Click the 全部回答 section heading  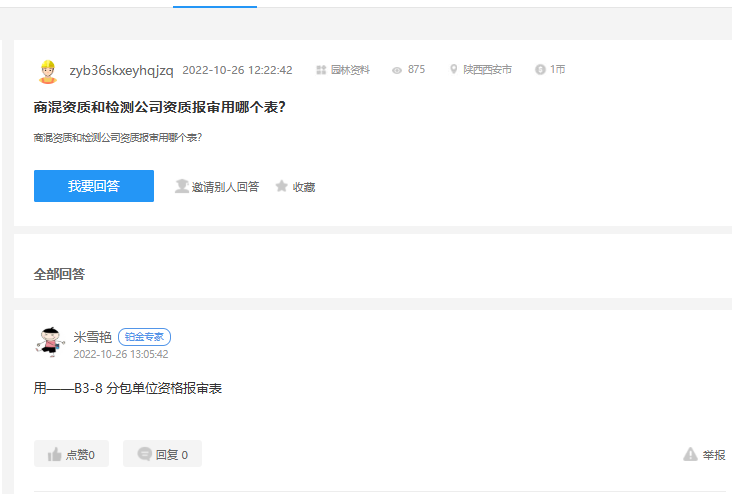pyautogui.click(x=59, y=274)
